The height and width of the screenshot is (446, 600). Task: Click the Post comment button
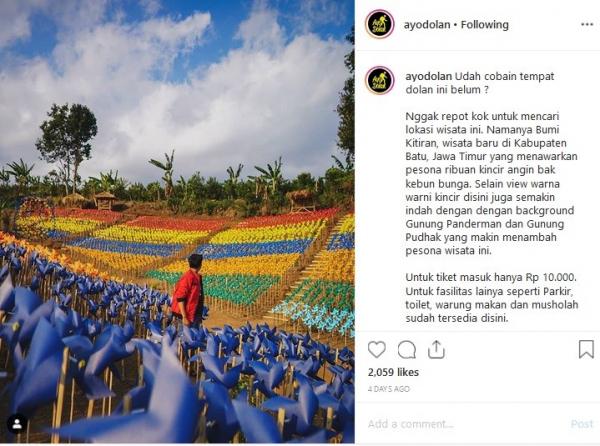[x=582, y=424]
